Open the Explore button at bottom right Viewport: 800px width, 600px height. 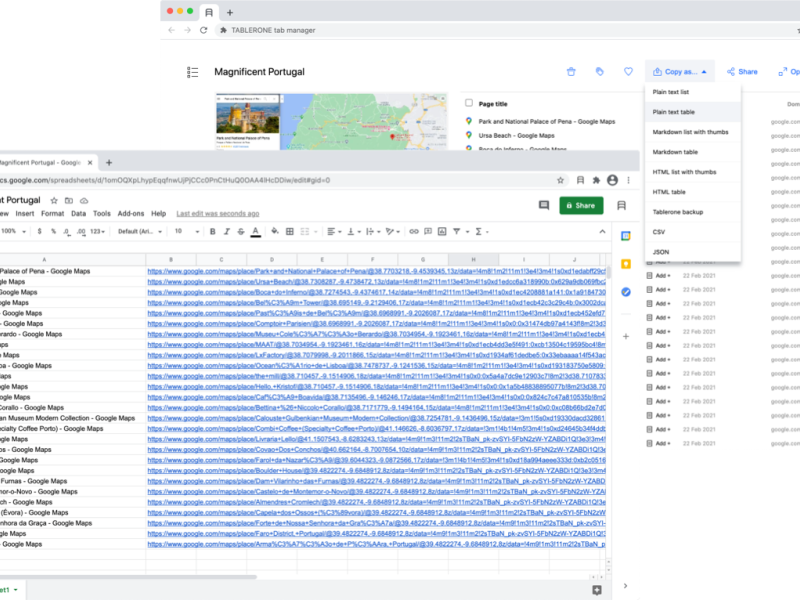(596, 590)
